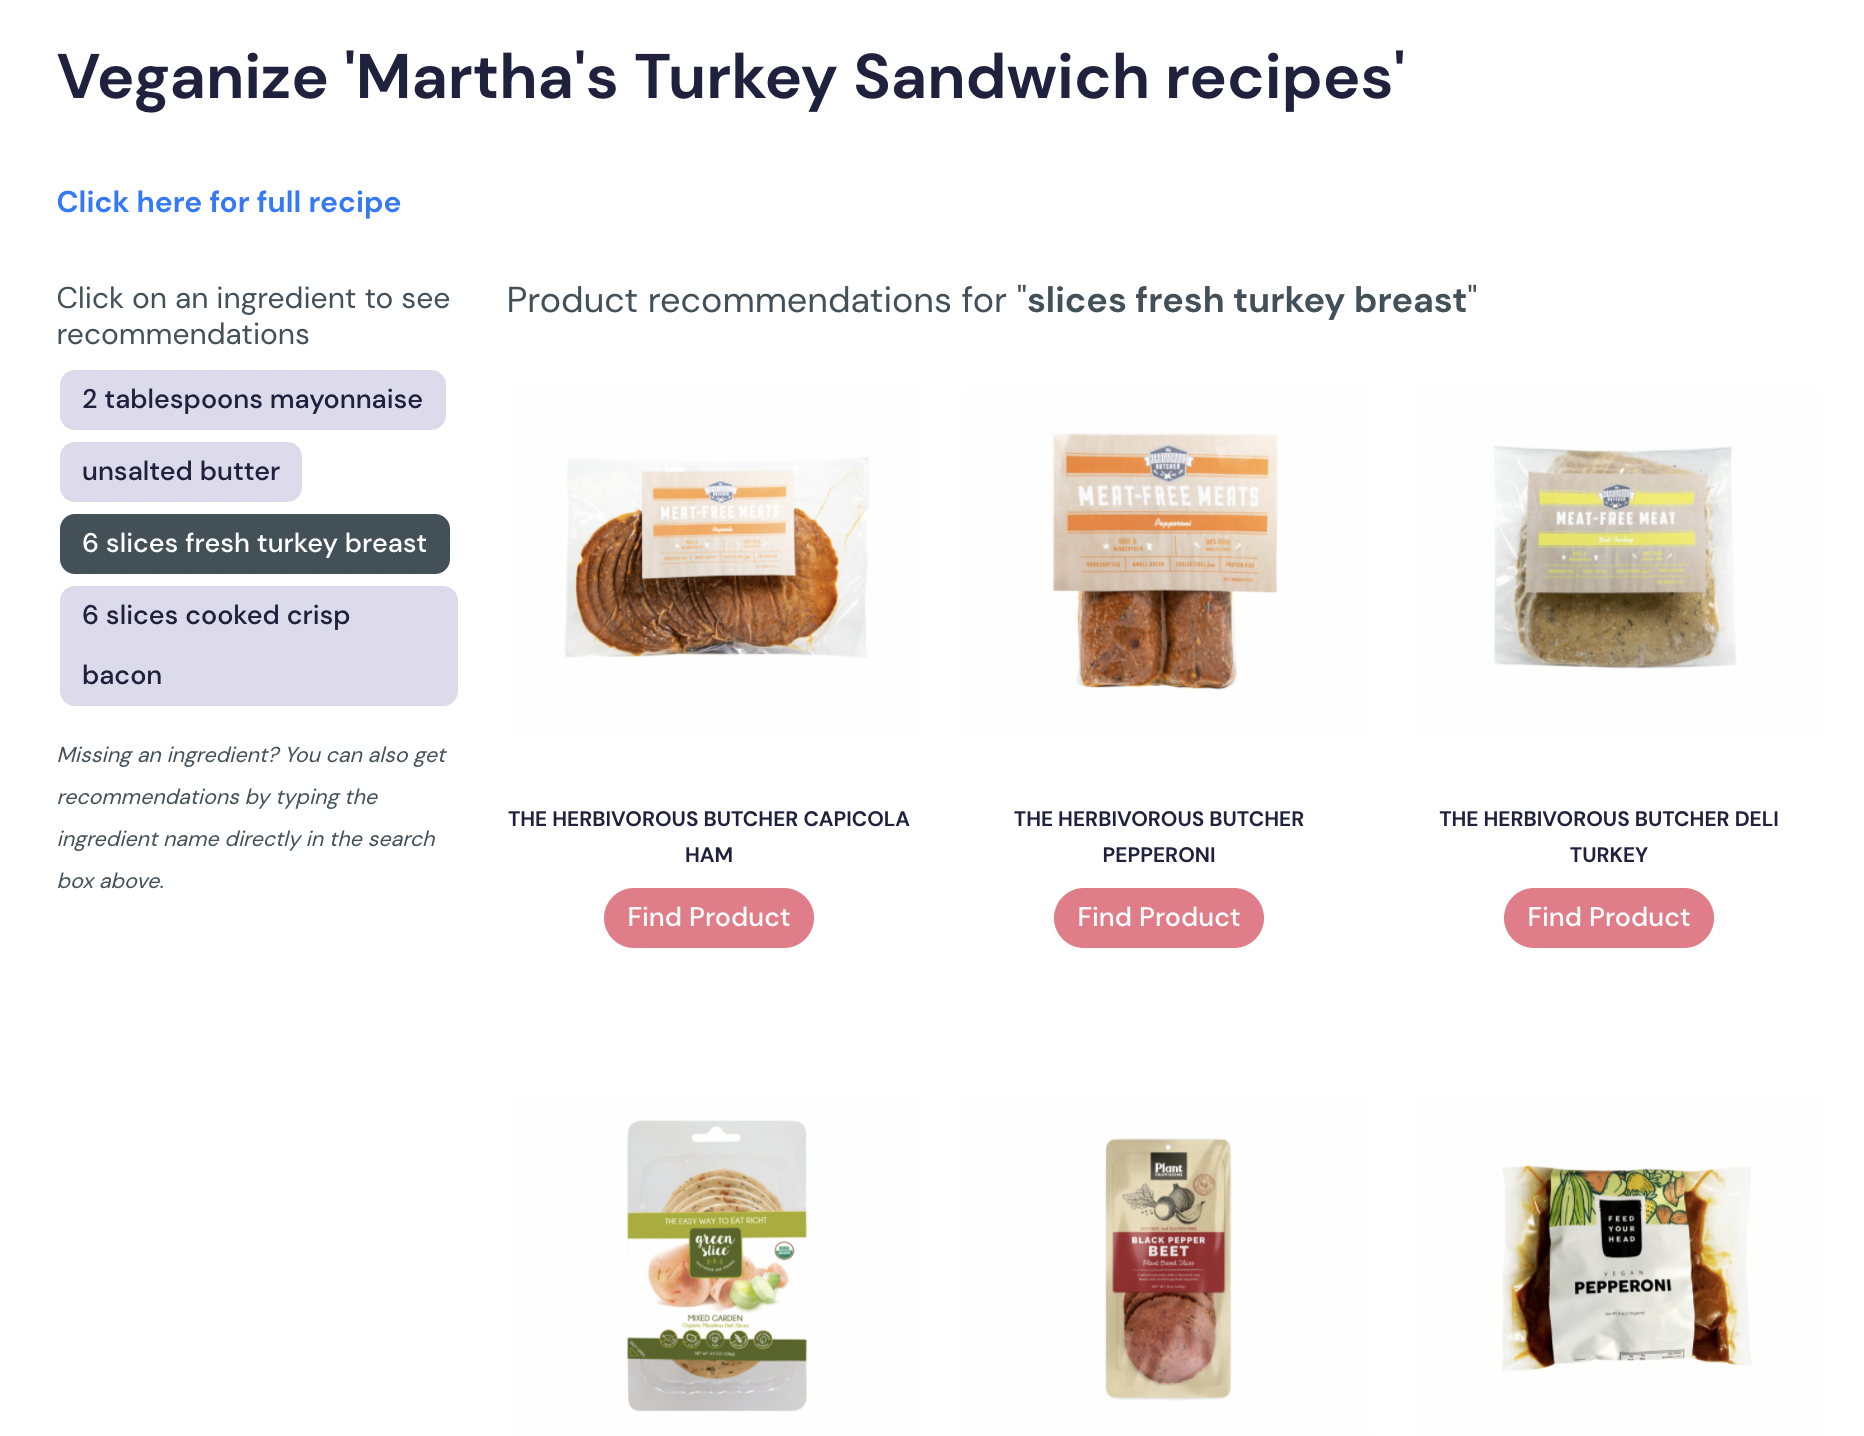Select the '2 tablespoons mayonnaise' ingredient
Screen dimensions: 1864x1436
pos(252,399)
